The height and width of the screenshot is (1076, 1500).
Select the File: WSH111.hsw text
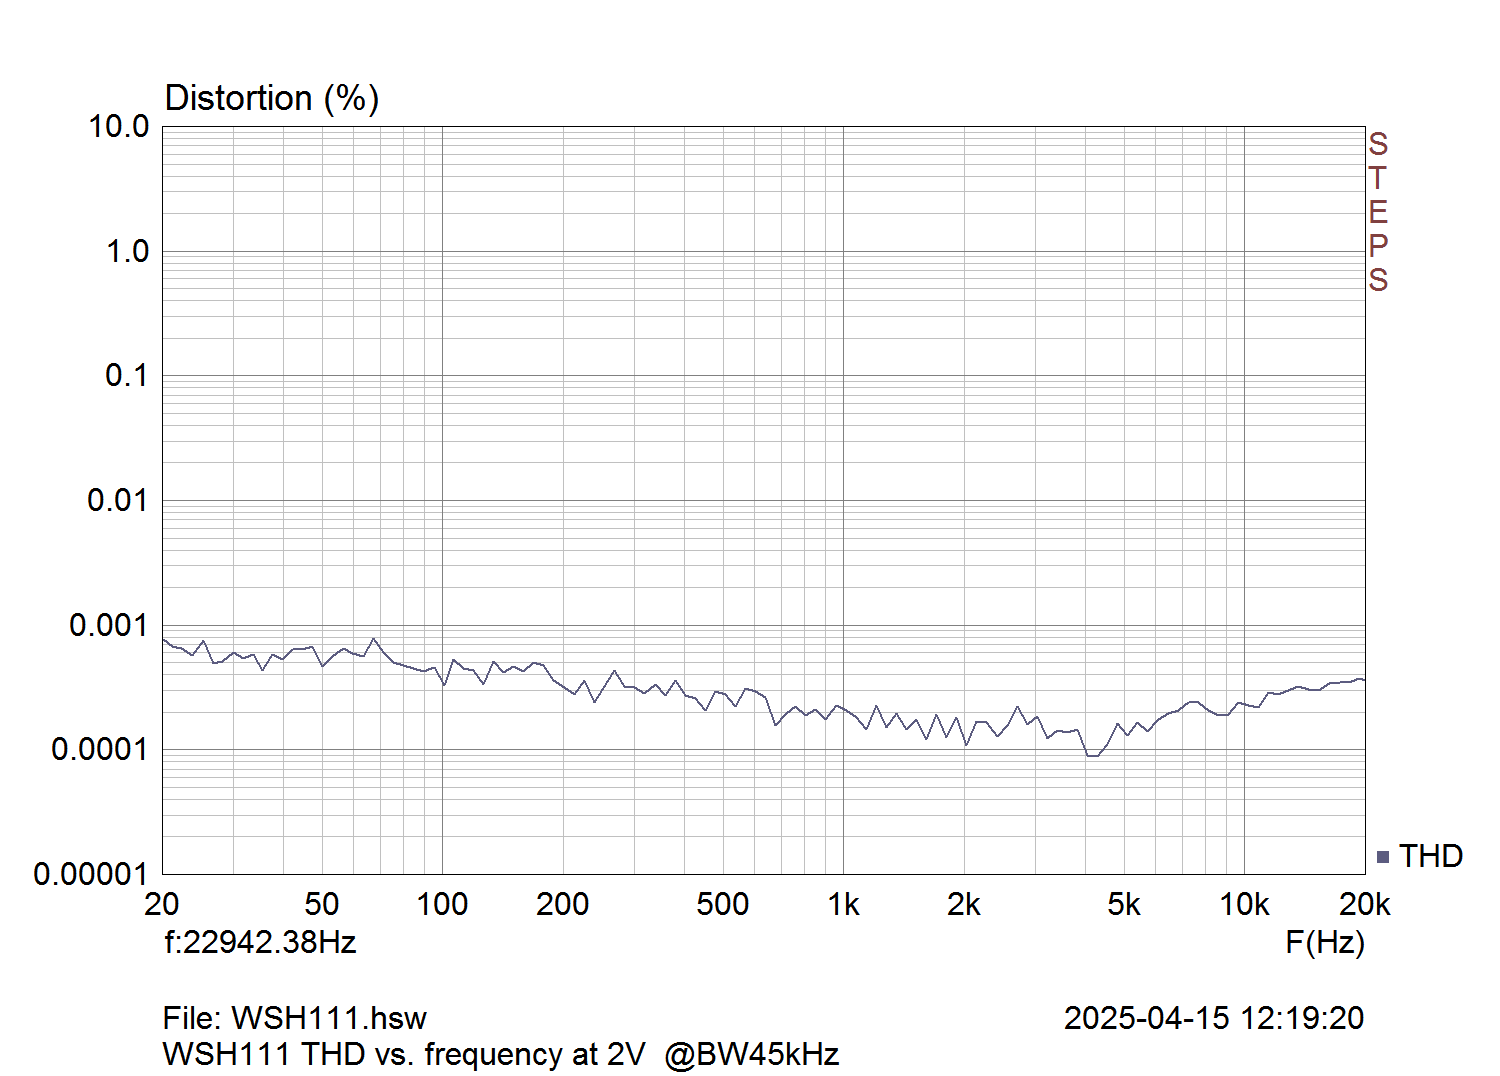(294, 1018)
